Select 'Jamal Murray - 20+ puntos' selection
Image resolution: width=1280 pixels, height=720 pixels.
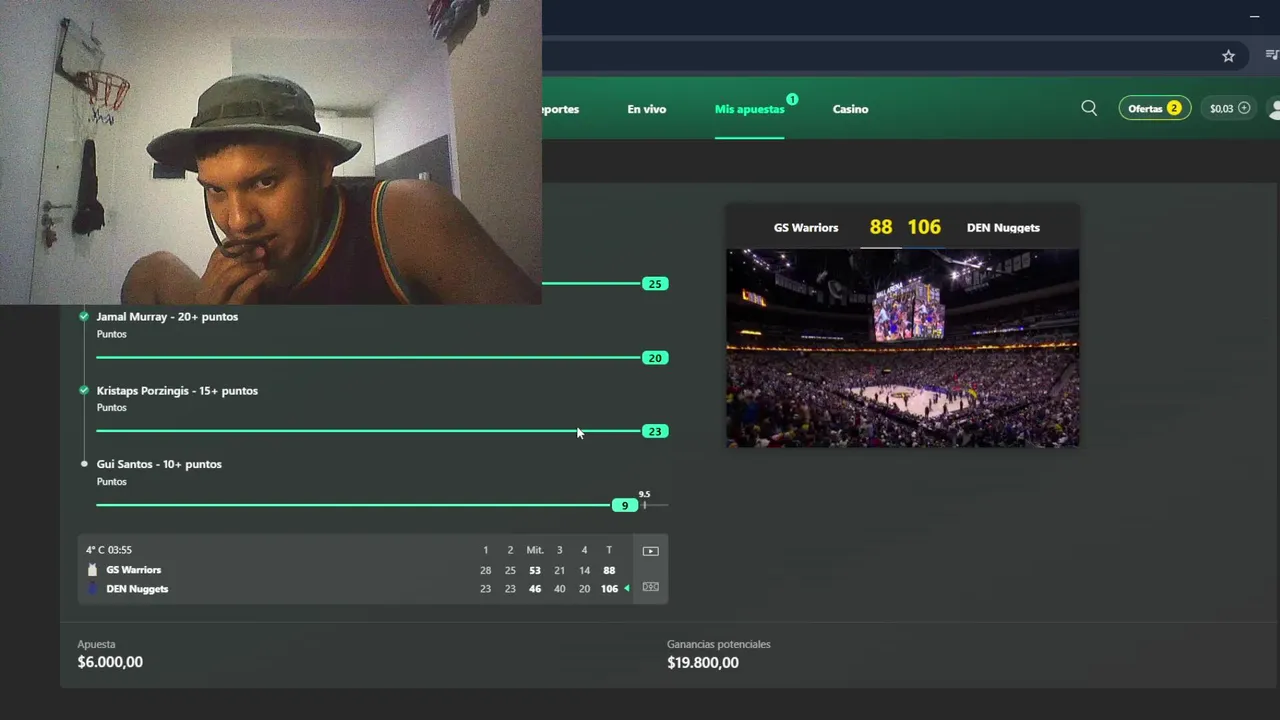[167, 316]
